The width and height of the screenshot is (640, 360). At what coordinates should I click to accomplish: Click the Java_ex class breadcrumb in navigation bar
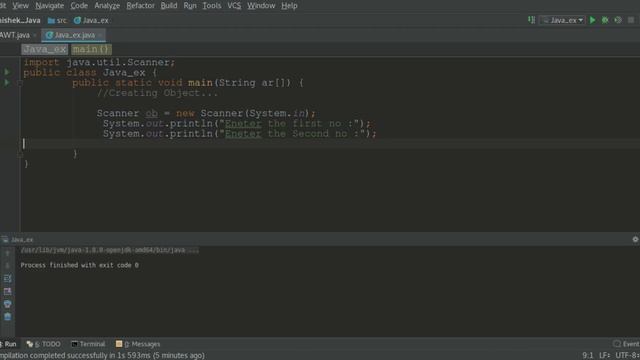[x=91, y=20]
